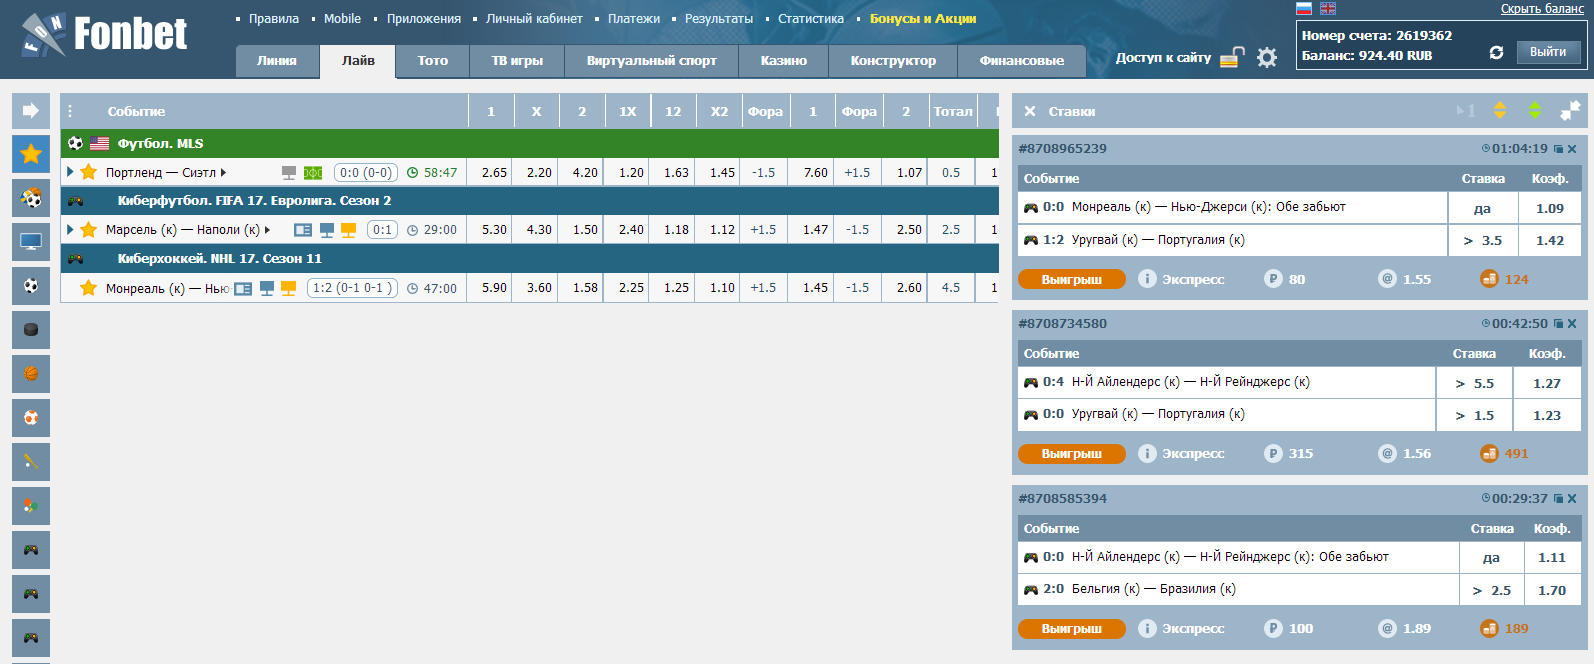
Task: Open the Результаты link
Action: [719, 19]
